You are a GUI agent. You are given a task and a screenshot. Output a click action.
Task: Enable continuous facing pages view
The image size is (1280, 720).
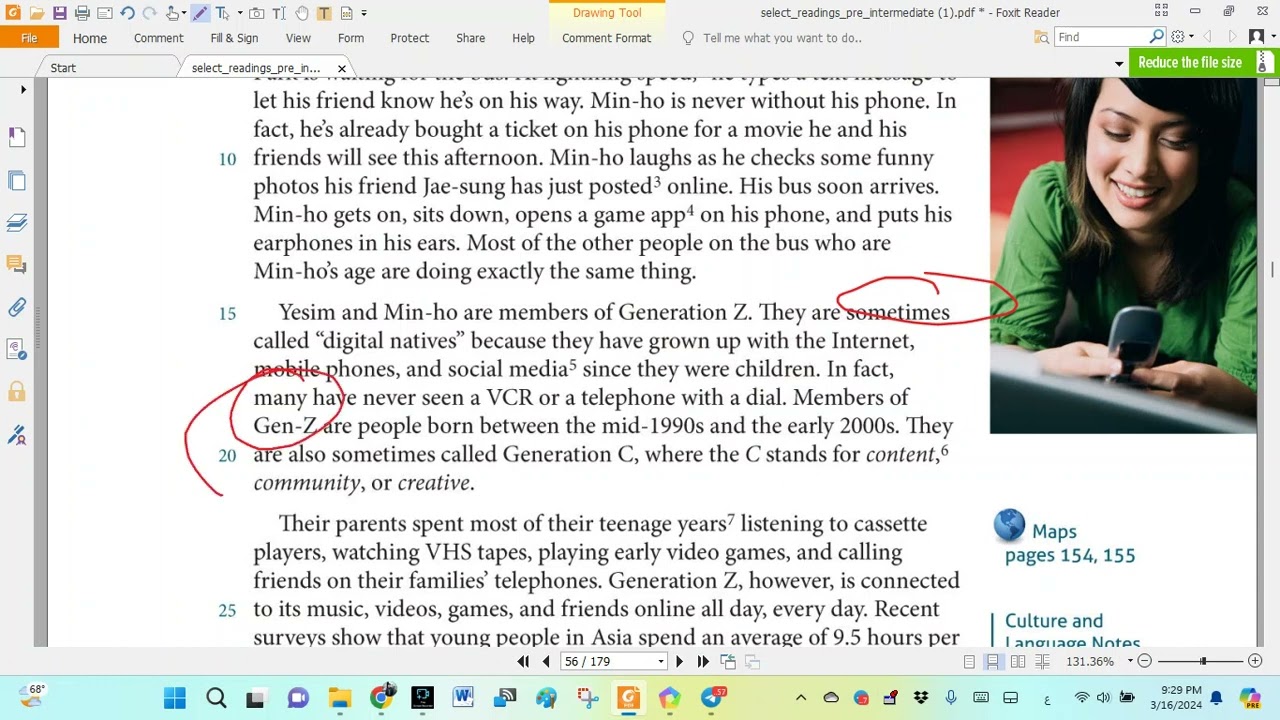1042,662
